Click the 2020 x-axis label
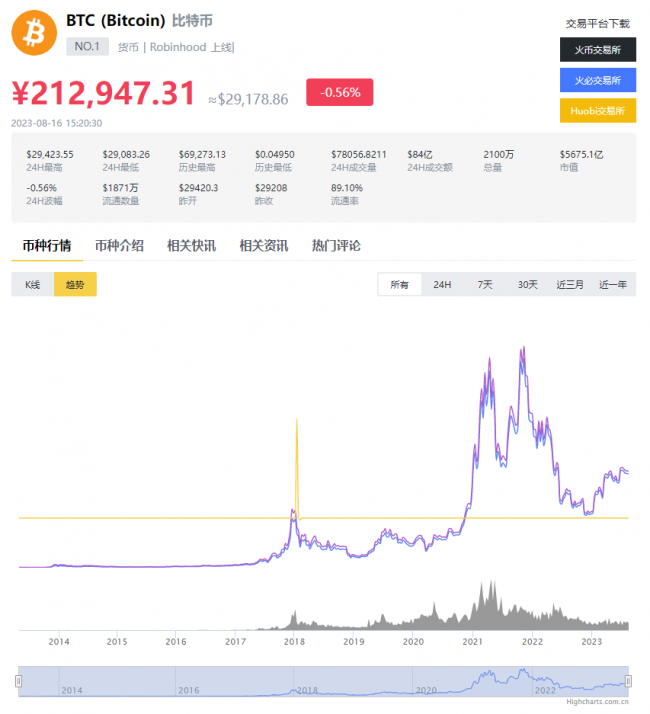Screen dimensions: 650x714 tap(413, 642)
